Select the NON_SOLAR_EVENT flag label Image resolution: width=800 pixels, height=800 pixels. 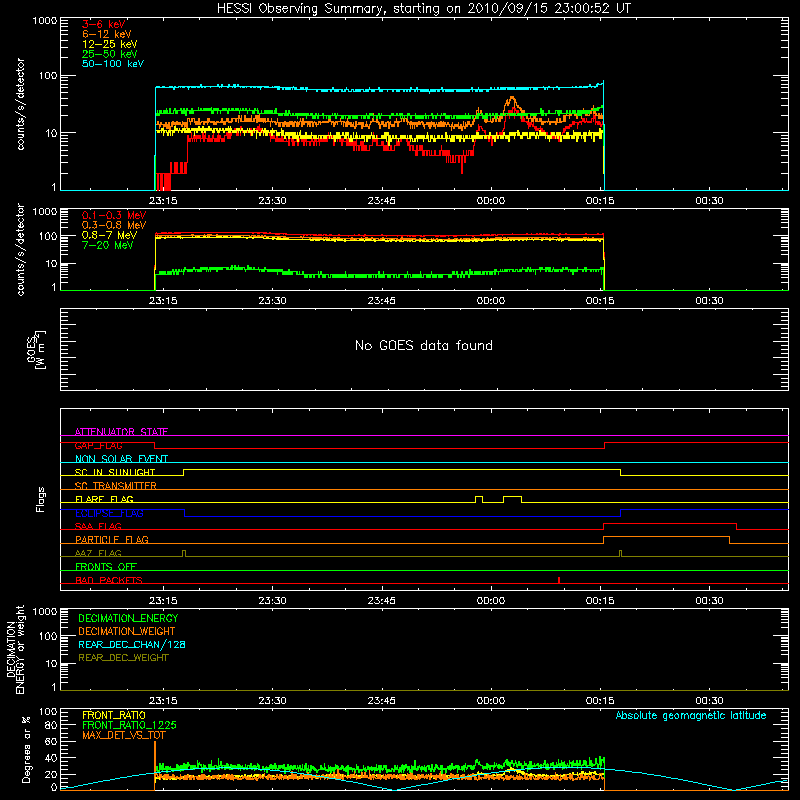pos(121,459)
